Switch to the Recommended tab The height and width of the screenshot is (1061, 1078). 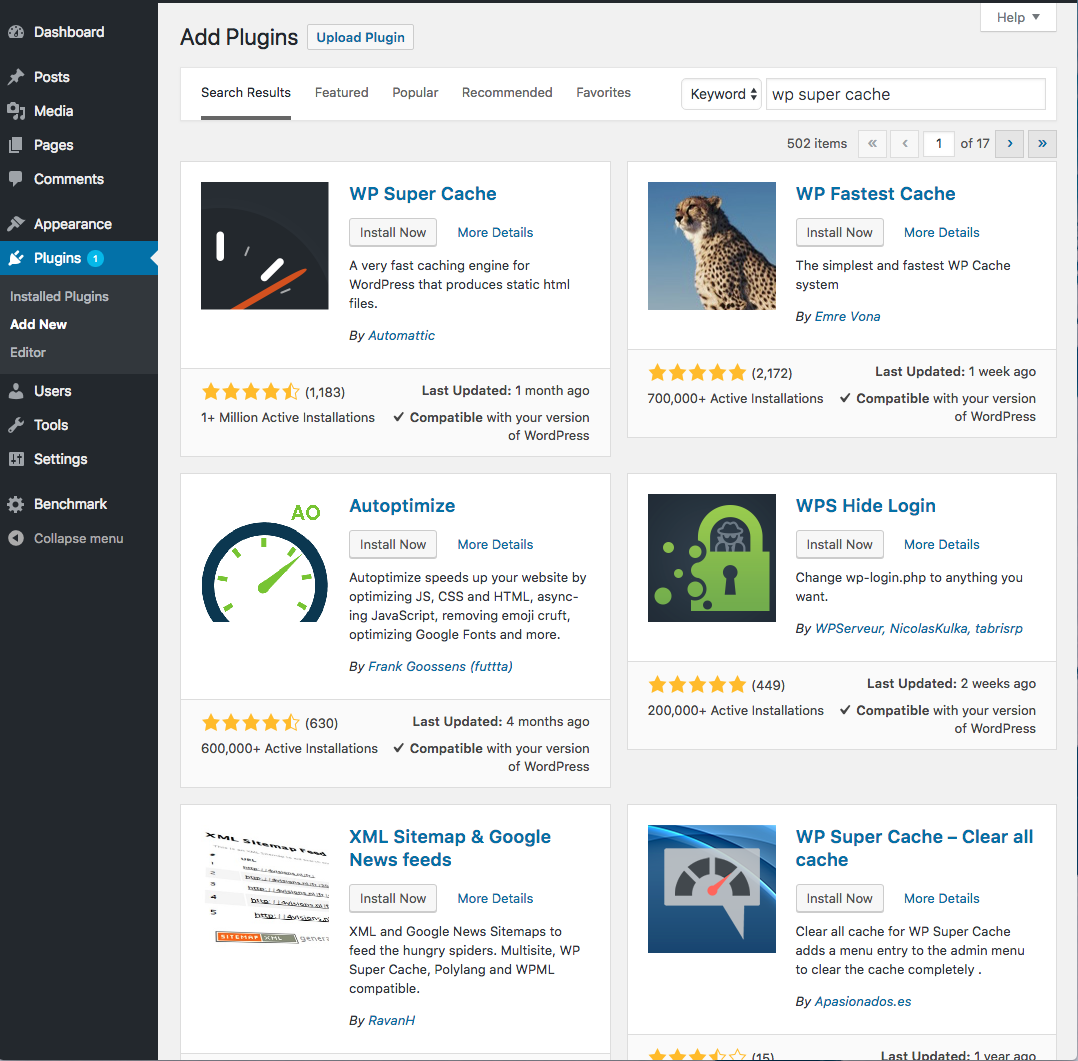[x=507, y=93]
